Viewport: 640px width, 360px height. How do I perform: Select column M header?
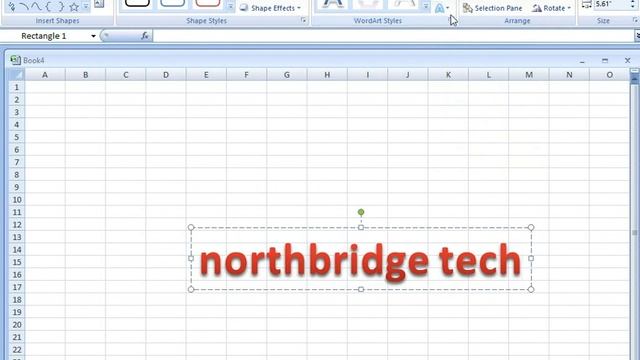(x=529, y=75)
